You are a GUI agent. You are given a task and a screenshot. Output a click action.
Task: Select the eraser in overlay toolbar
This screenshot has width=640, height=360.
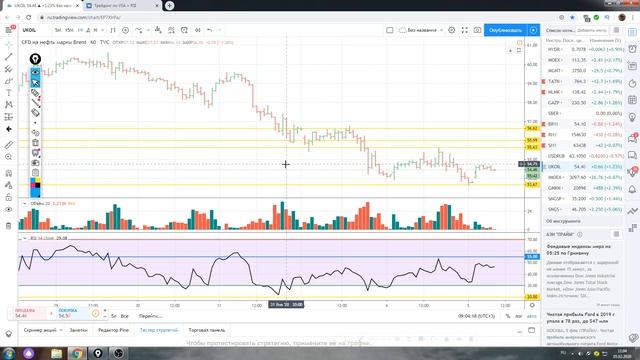(36, 113)
